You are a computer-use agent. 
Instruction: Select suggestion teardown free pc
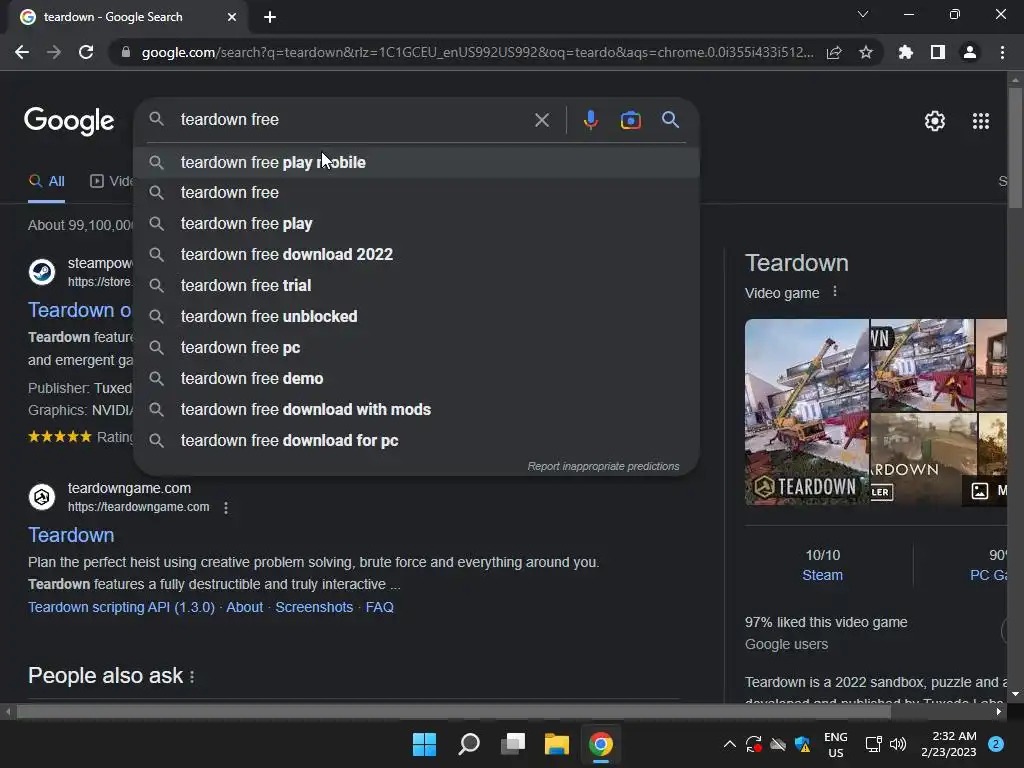point(417,347)
